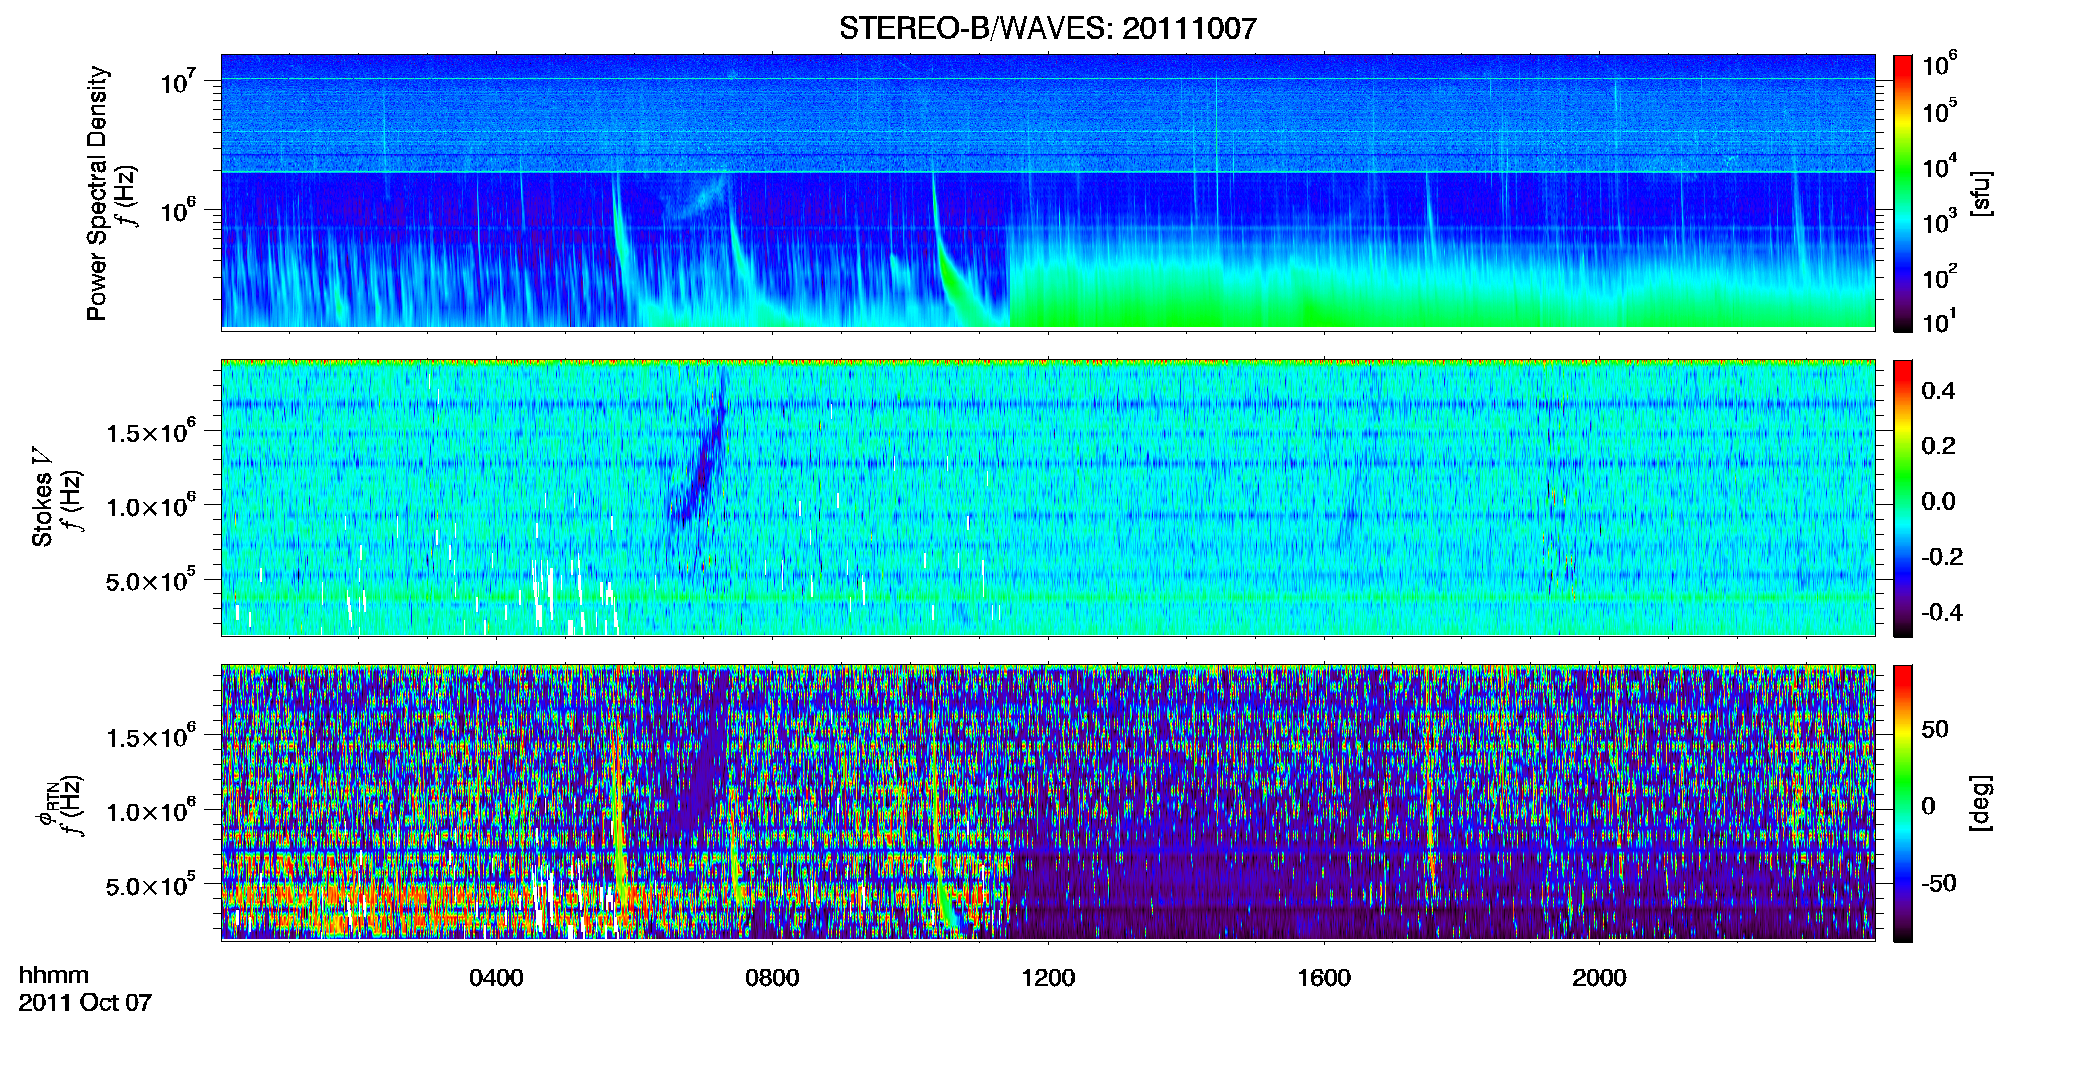Click the 2011 Oct 07 date label
Viewport: 2096px width, 1080px height.
(x=85, y=1003)
